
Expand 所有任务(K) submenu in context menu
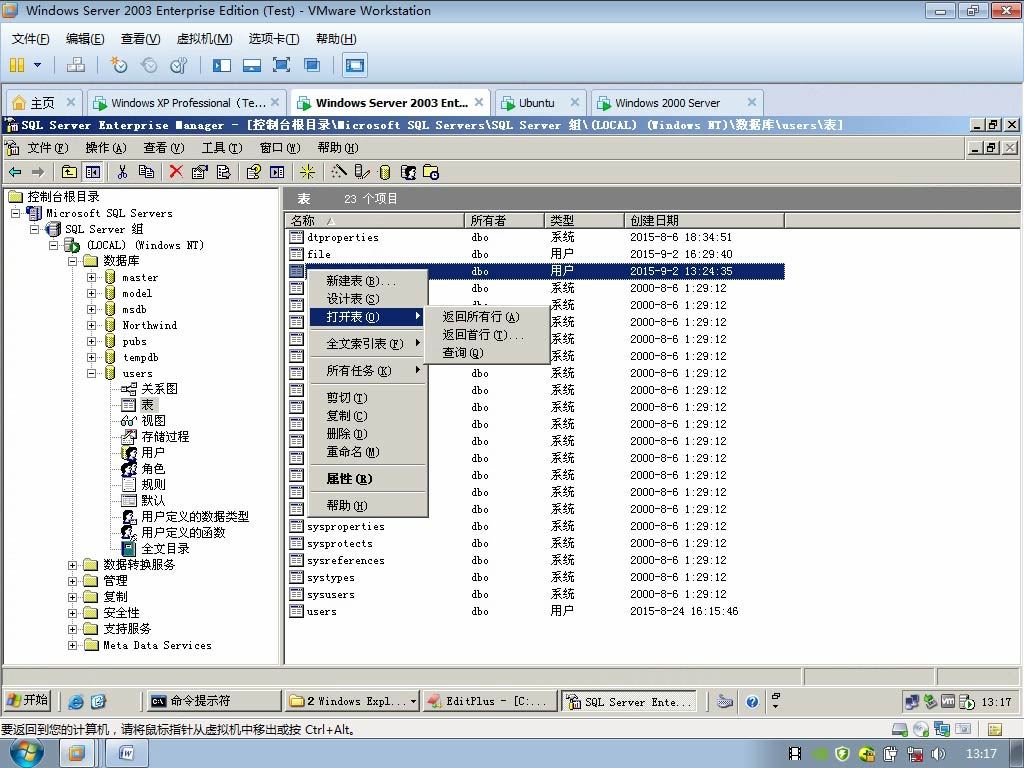[x=368, y=370]
